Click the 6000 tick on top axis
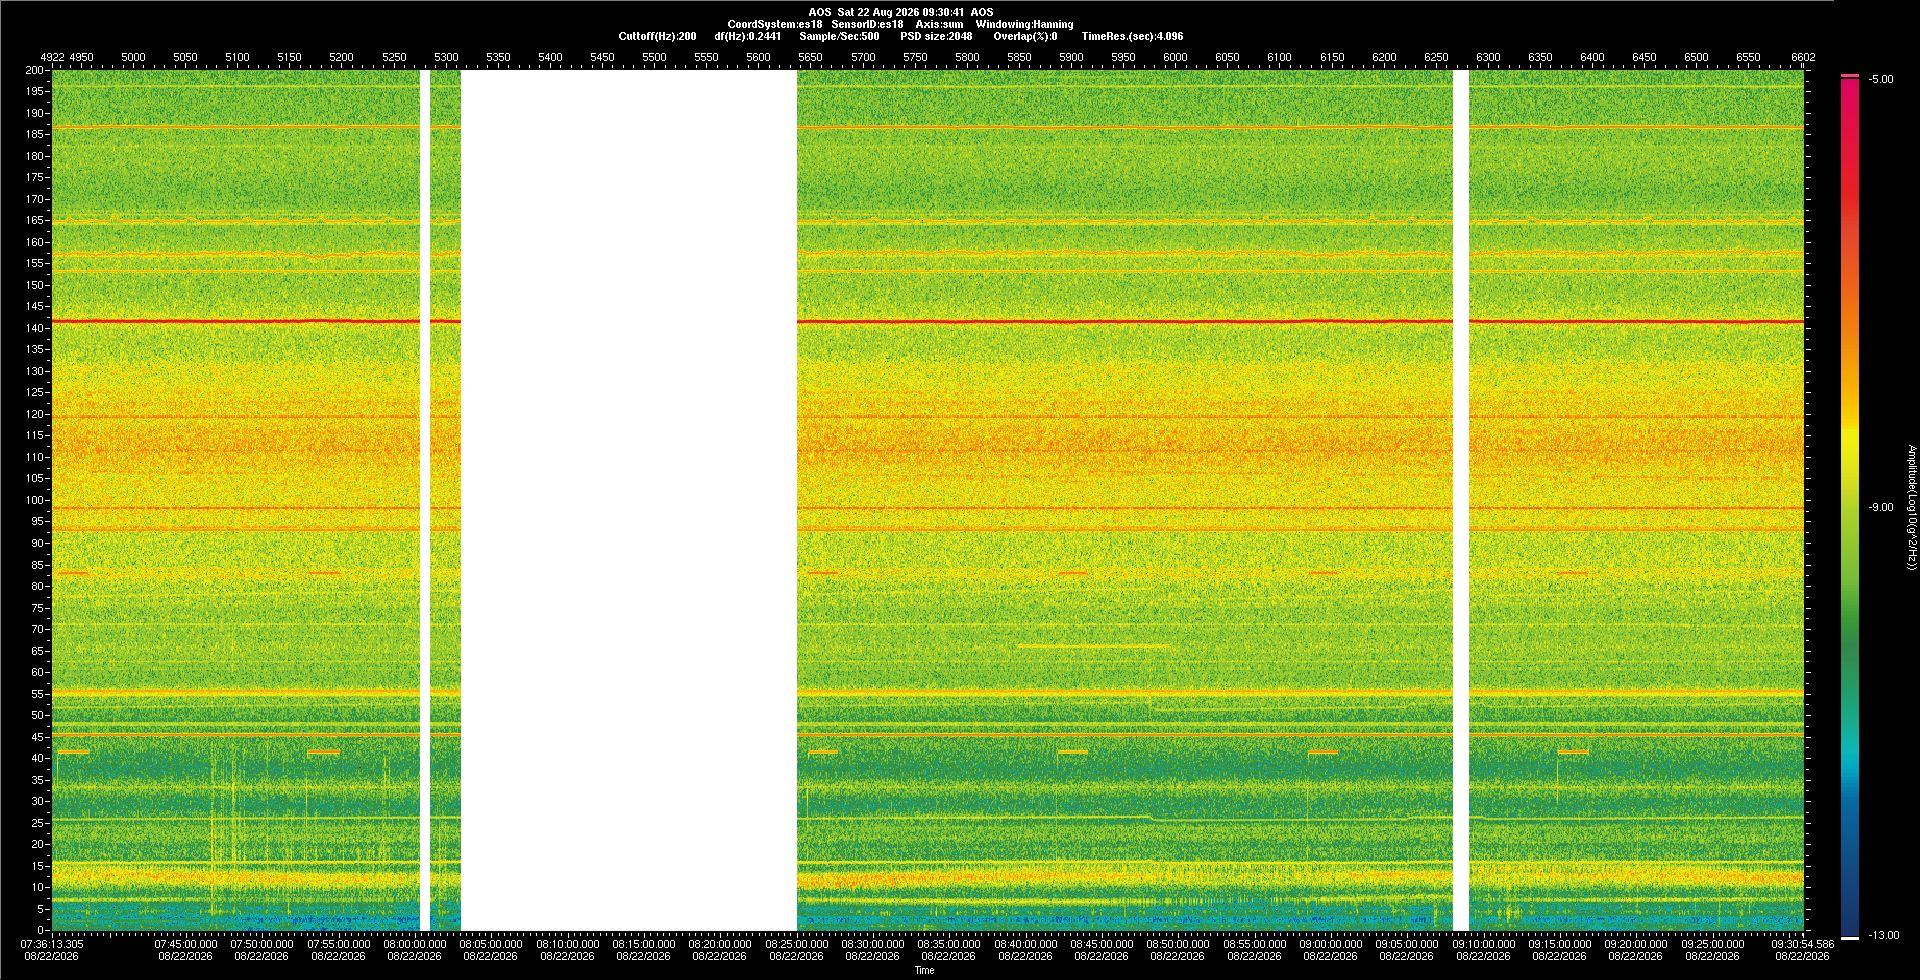This screenshot has height=980, width=1920. (1175, 57)
